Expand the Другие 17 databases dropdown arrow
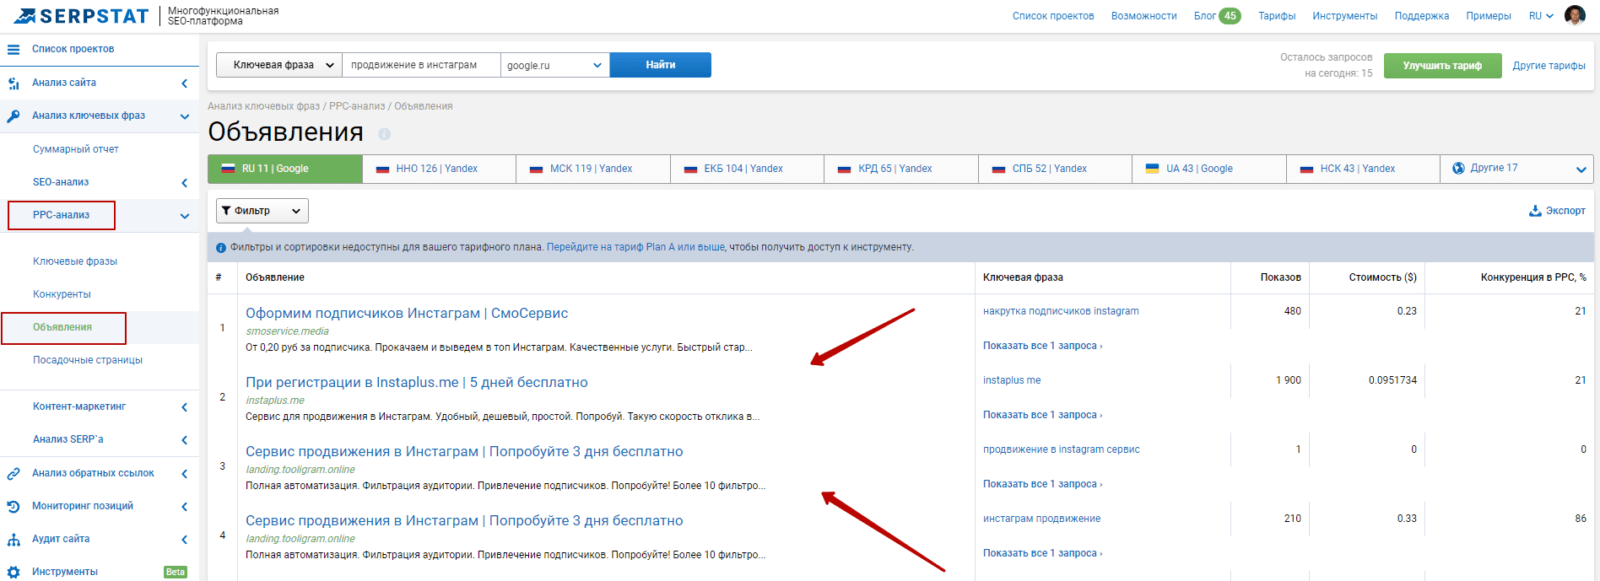This screenshot has width=1600, height=581. [1581, 169]
